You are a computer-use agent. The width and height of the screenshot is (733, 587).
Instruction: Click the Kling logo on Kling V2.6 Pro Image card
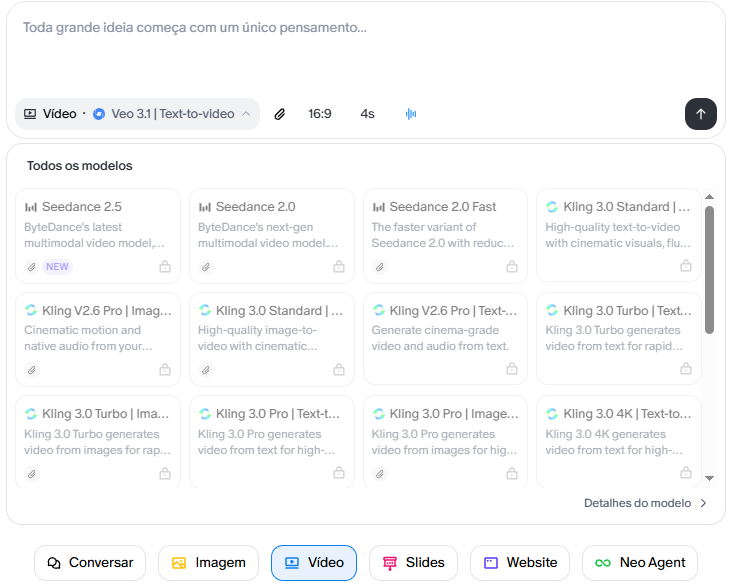click(31, 310)
